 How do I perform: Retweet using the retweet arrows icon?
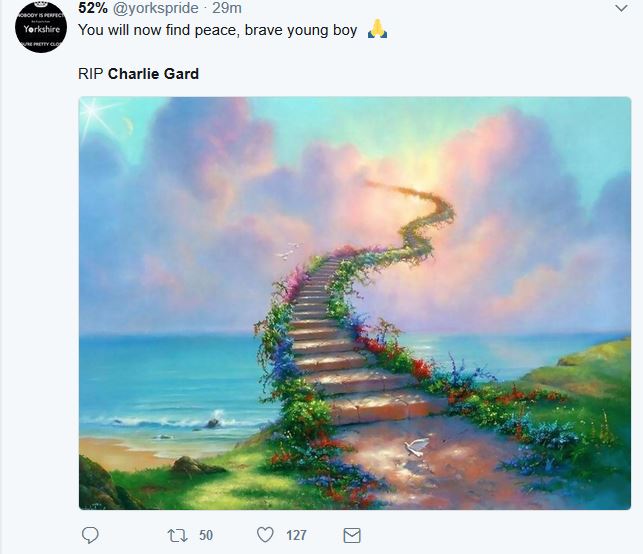177,536
